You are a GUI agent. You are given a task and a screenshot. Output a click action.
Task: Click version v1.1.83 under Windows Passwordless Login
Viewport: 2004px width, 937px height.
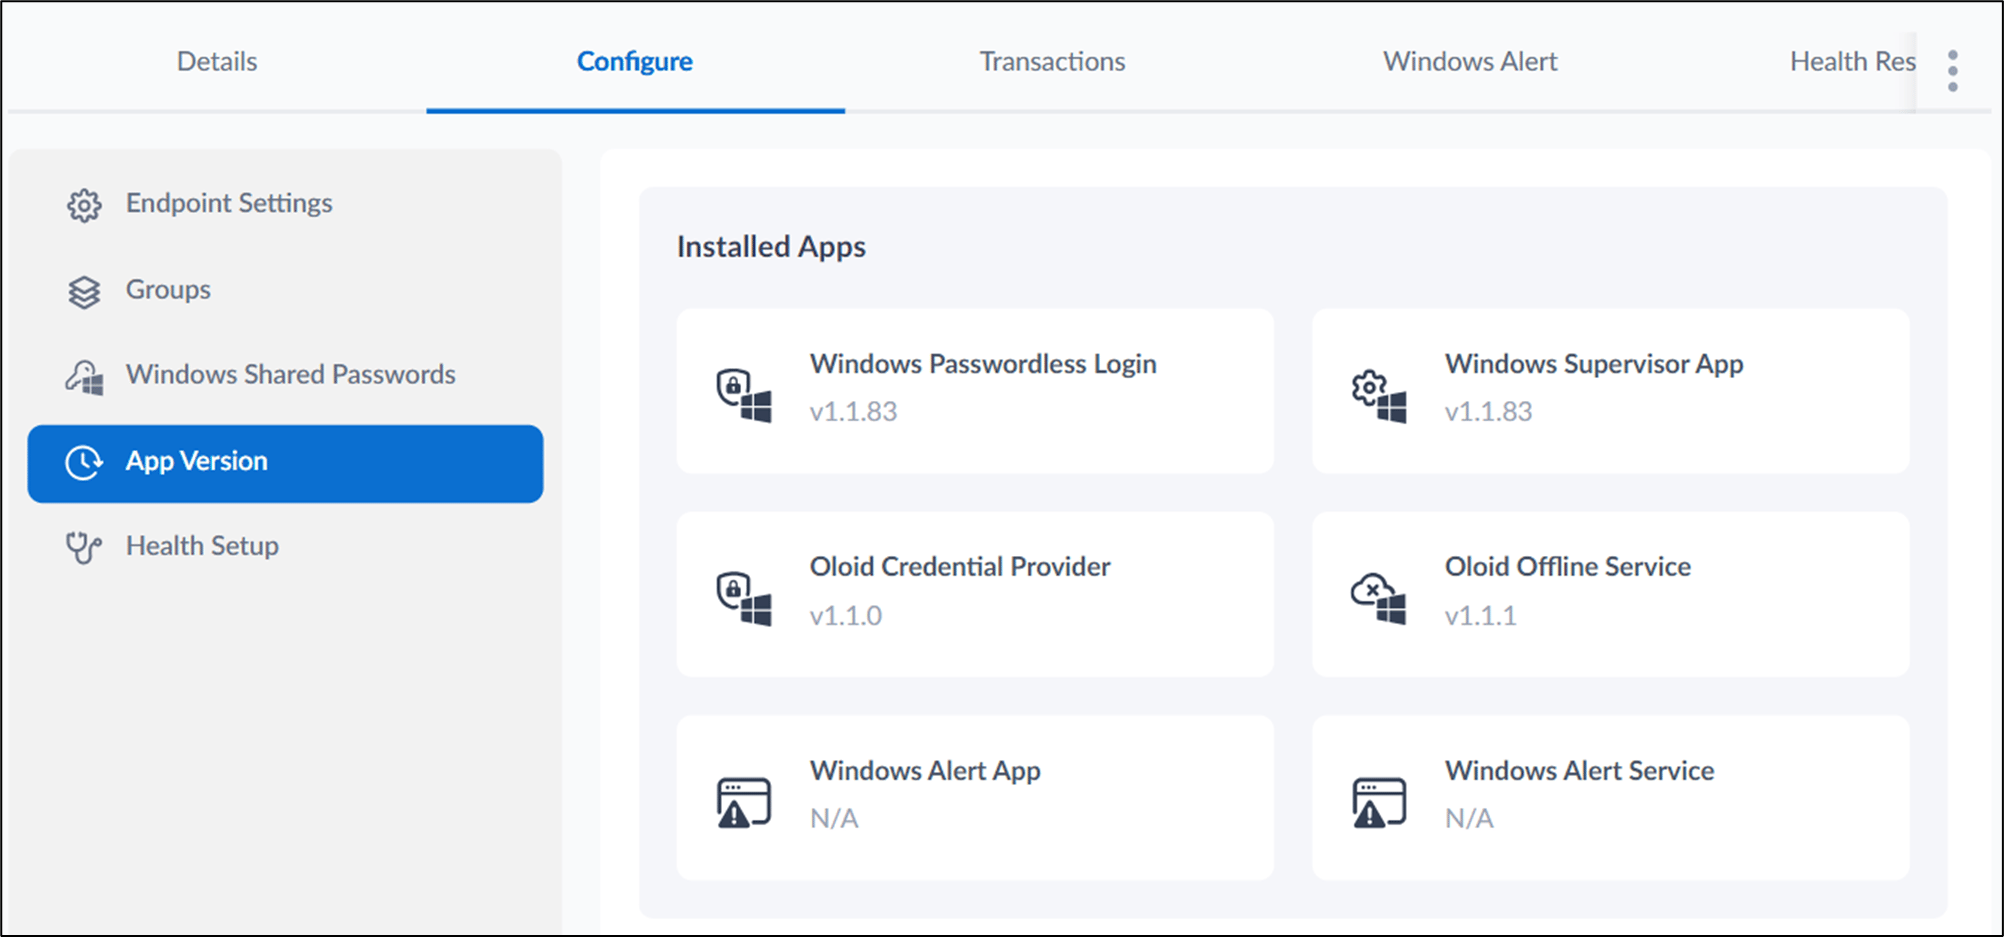coord(853,412)
